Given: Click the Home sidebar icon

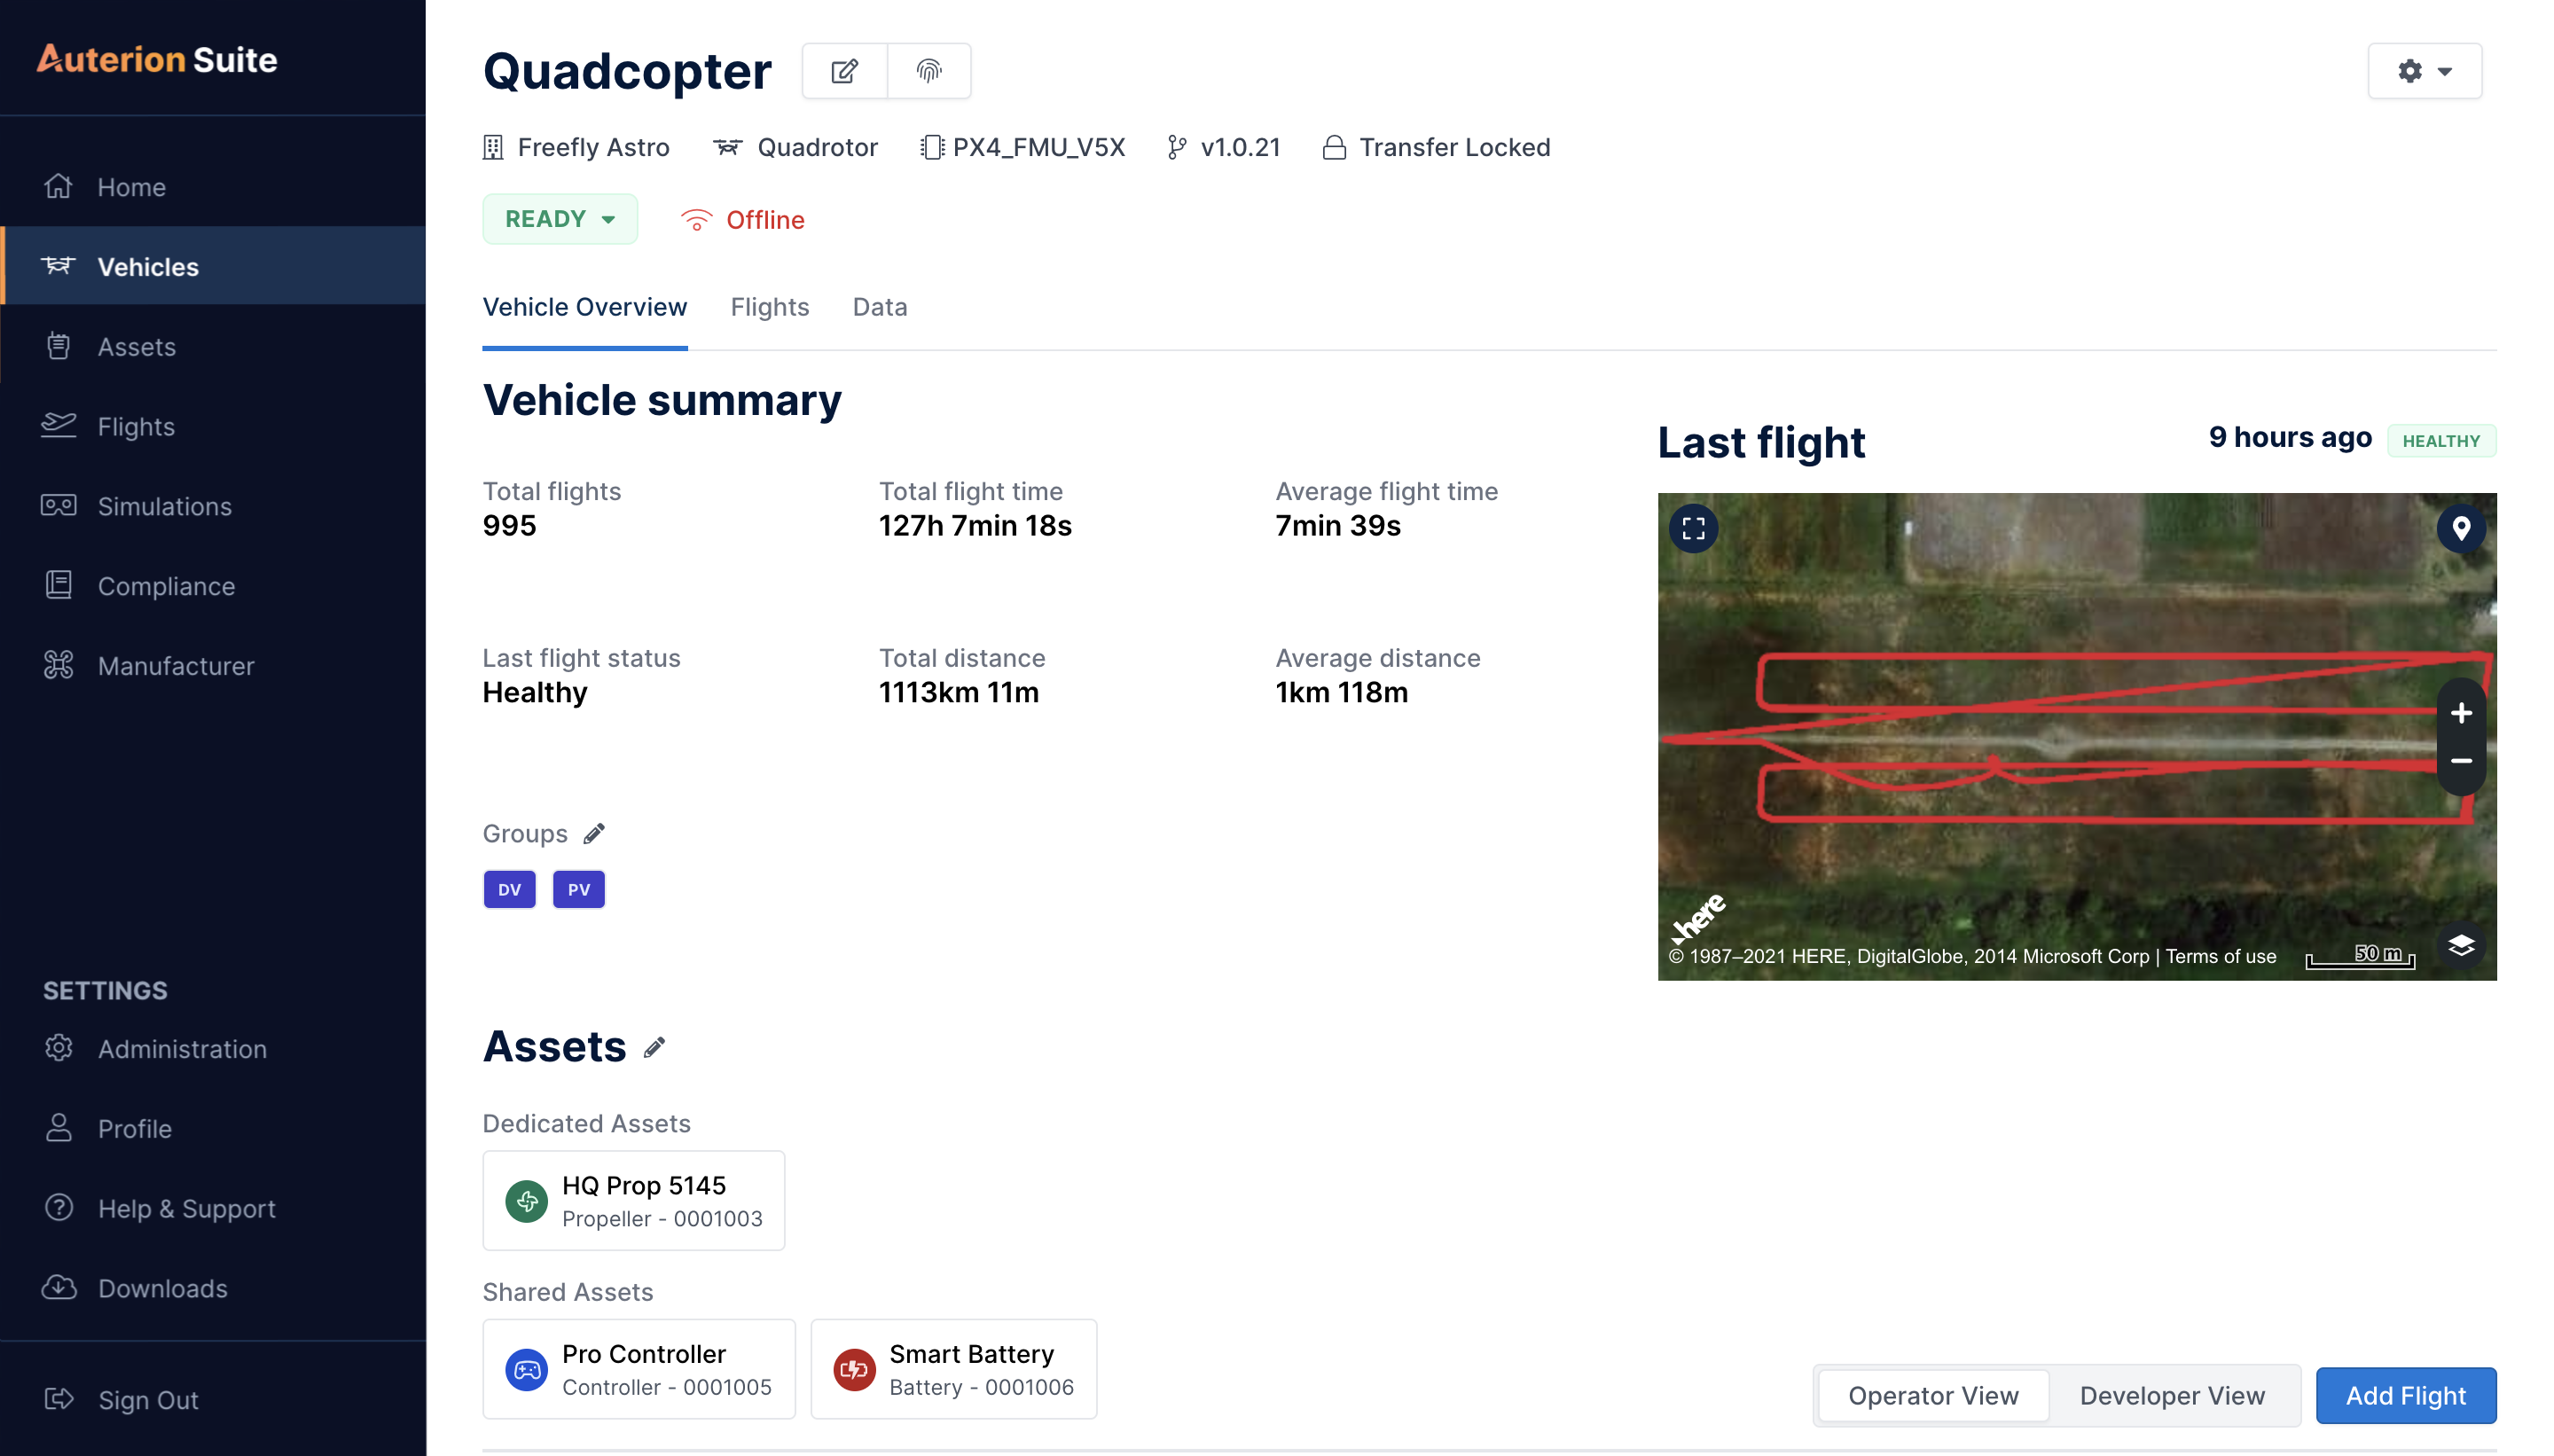Looking at the screenshot, I should tap(58, 187).
